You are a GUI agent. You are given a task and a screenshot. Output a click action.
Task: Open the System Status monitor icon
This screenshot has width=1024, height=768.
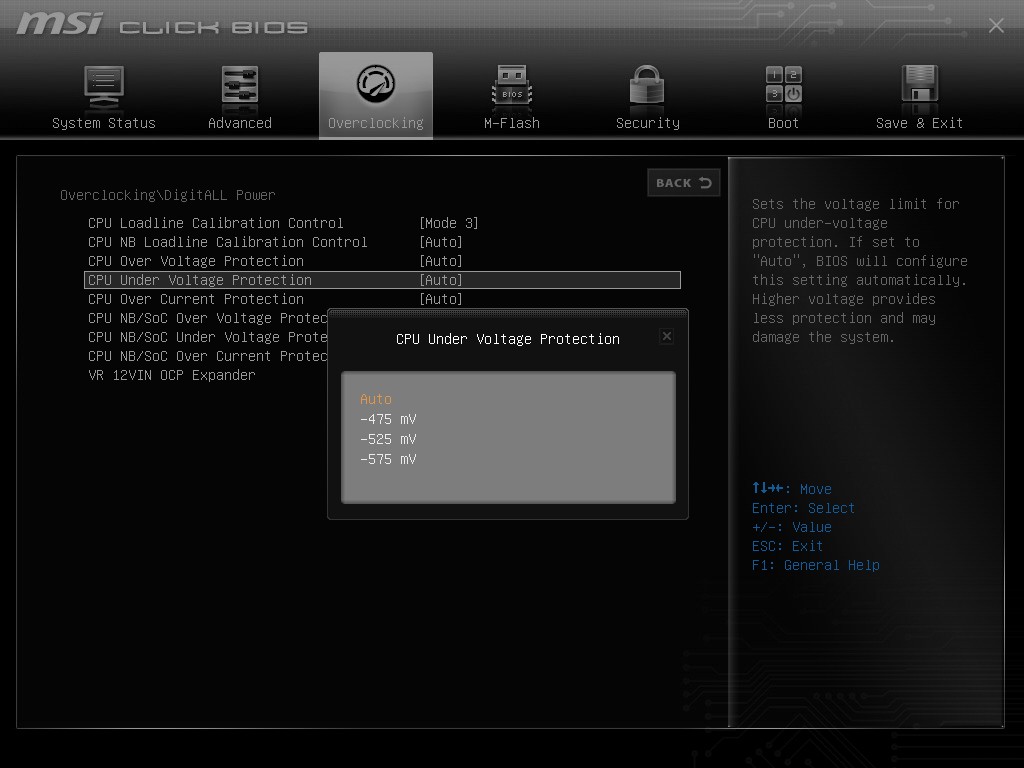(x=104, y=88)
